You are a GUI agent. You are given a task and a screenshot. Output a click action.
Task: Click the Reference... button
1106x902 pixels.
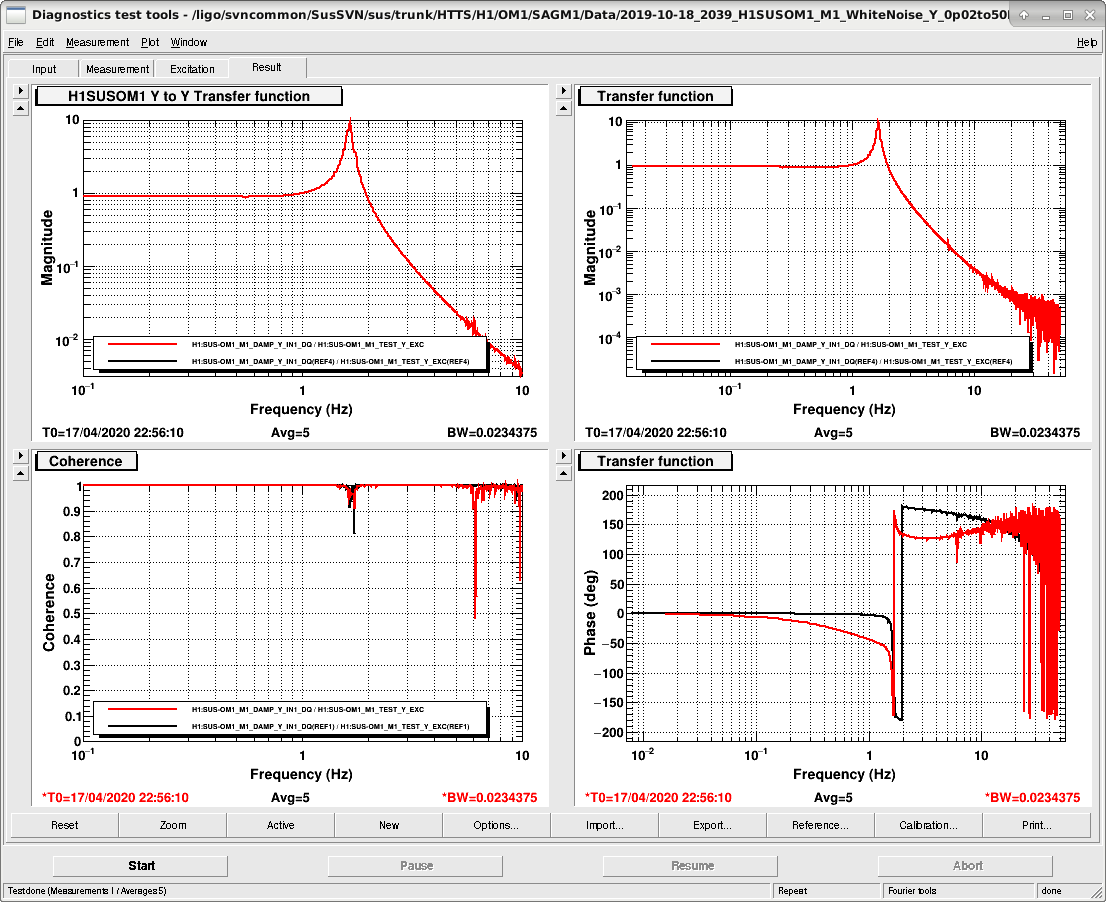click(820, 825)
